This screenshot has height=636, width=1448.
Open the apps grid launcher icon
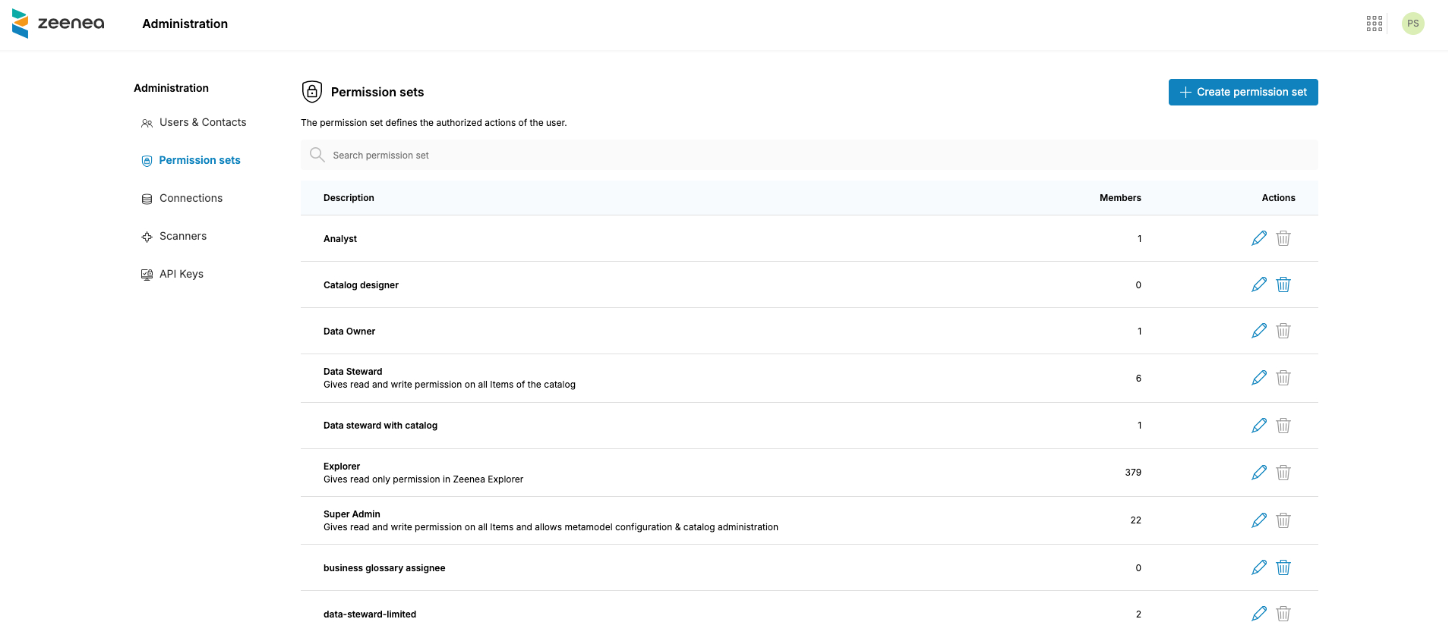click(x=1374, y=24)
